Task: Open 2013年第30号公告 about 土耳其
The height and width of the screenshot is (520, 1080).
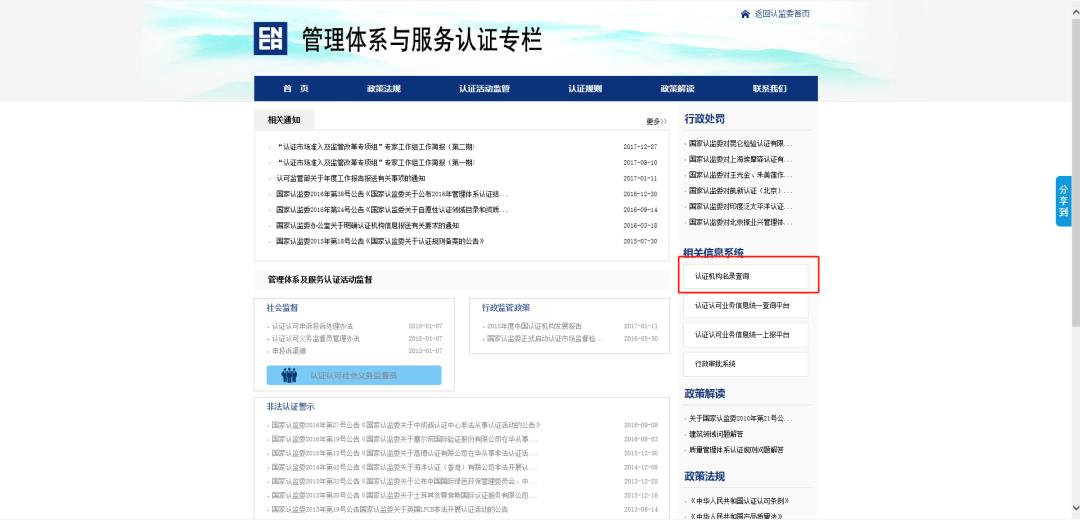Action: tap(404, 495)
